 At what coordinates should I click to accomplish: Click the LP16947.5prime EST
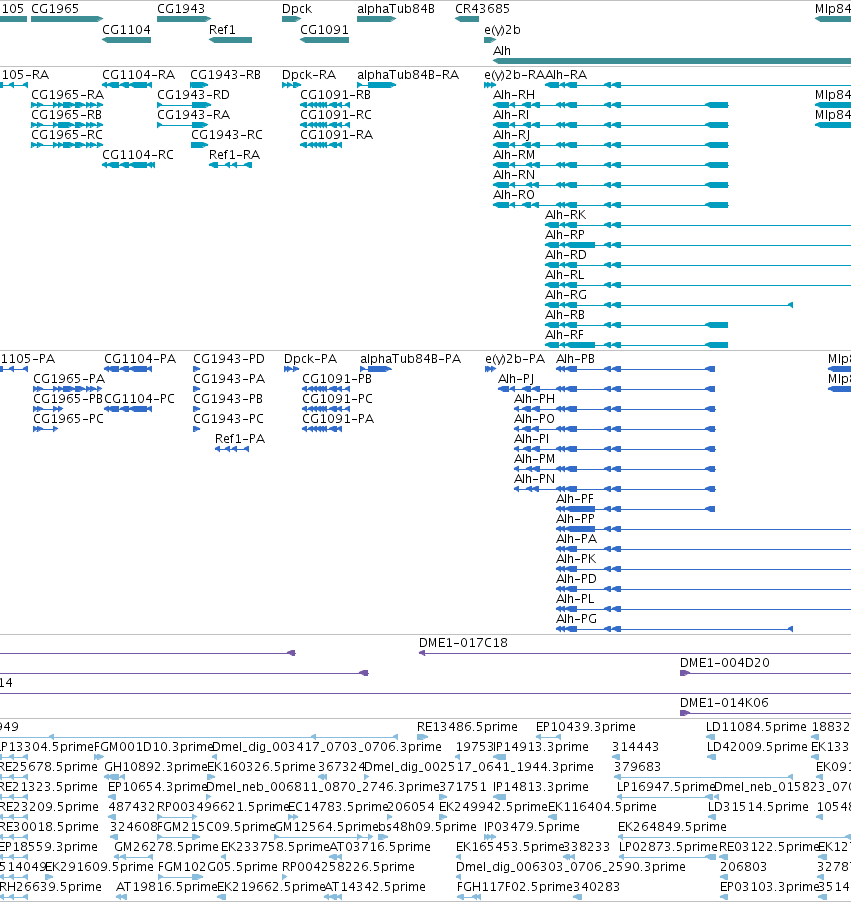coord(667,797)
